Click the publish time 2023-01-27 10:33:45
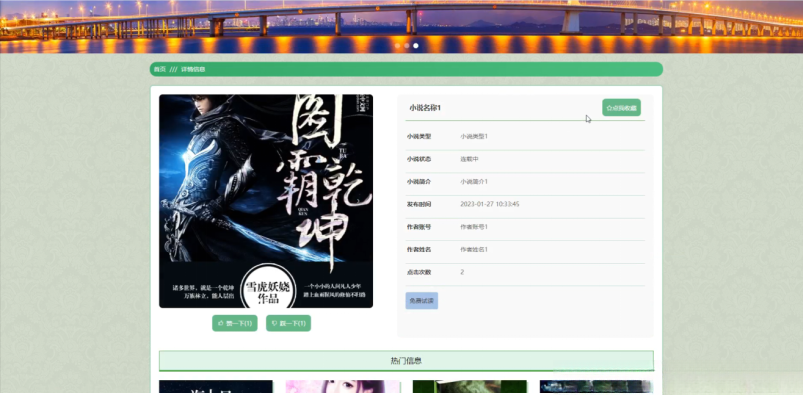 point(490,204)
